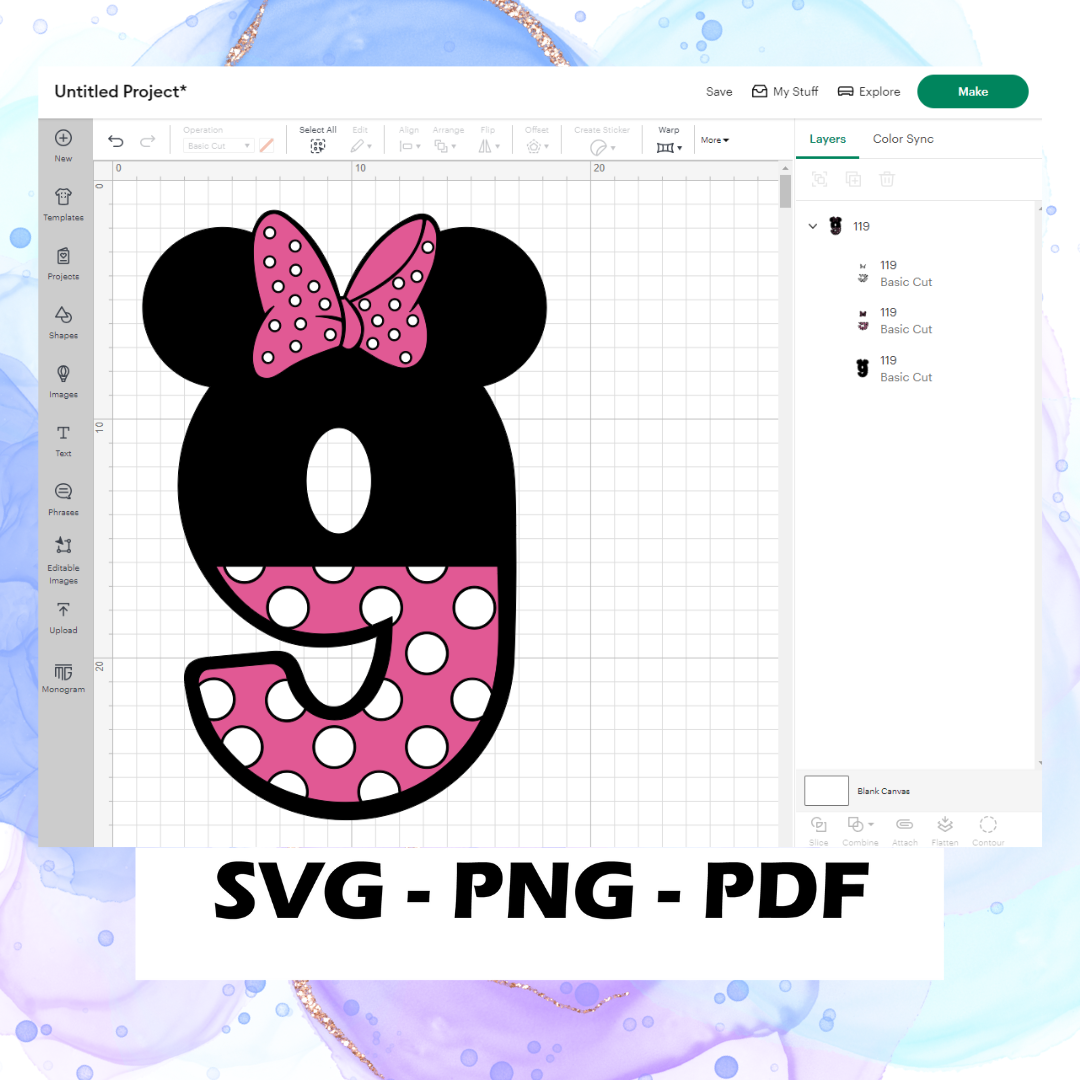Click the 119 group thumbnail
The height and width of the screenshot is (1080, 1080).
click(835, 226)
